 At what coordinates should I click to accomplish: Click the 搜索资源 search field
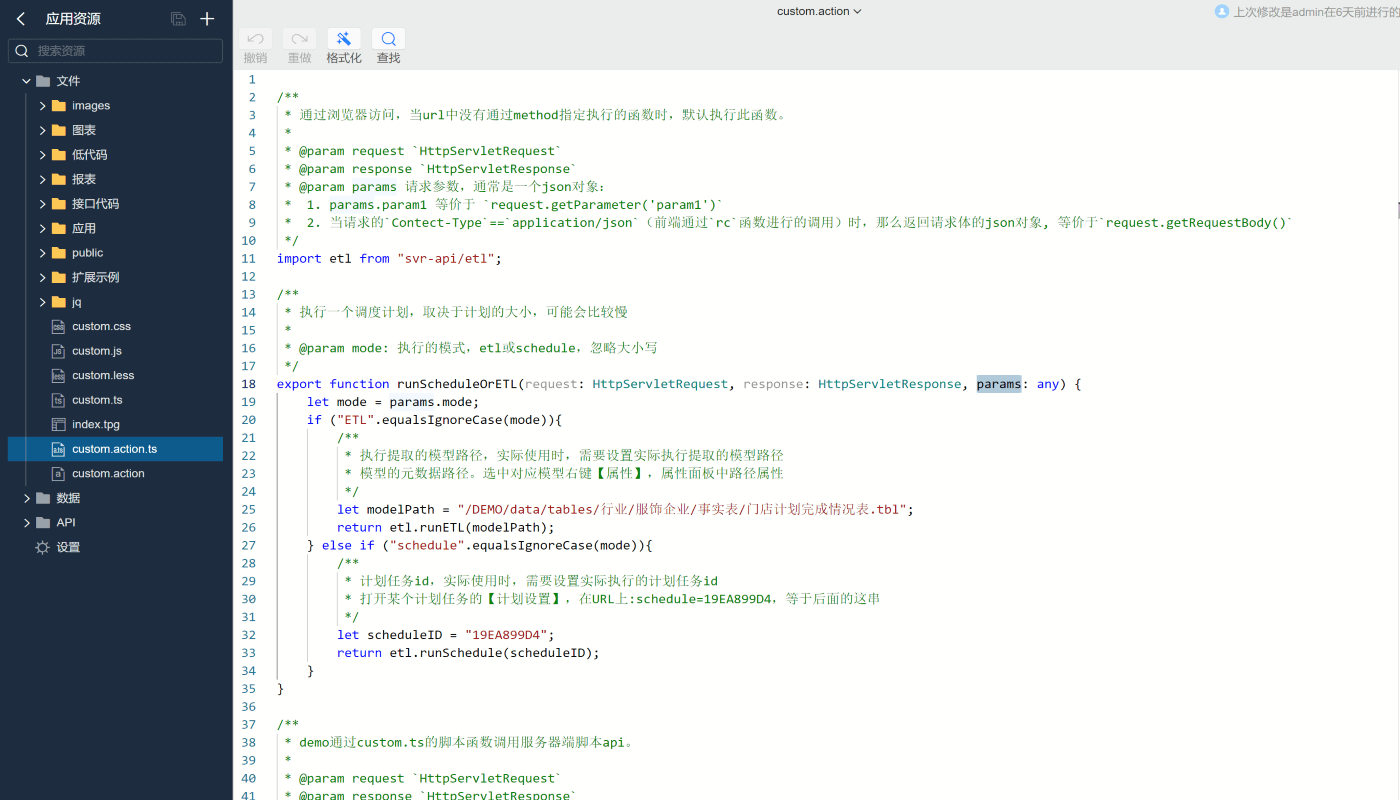[125, 51]
